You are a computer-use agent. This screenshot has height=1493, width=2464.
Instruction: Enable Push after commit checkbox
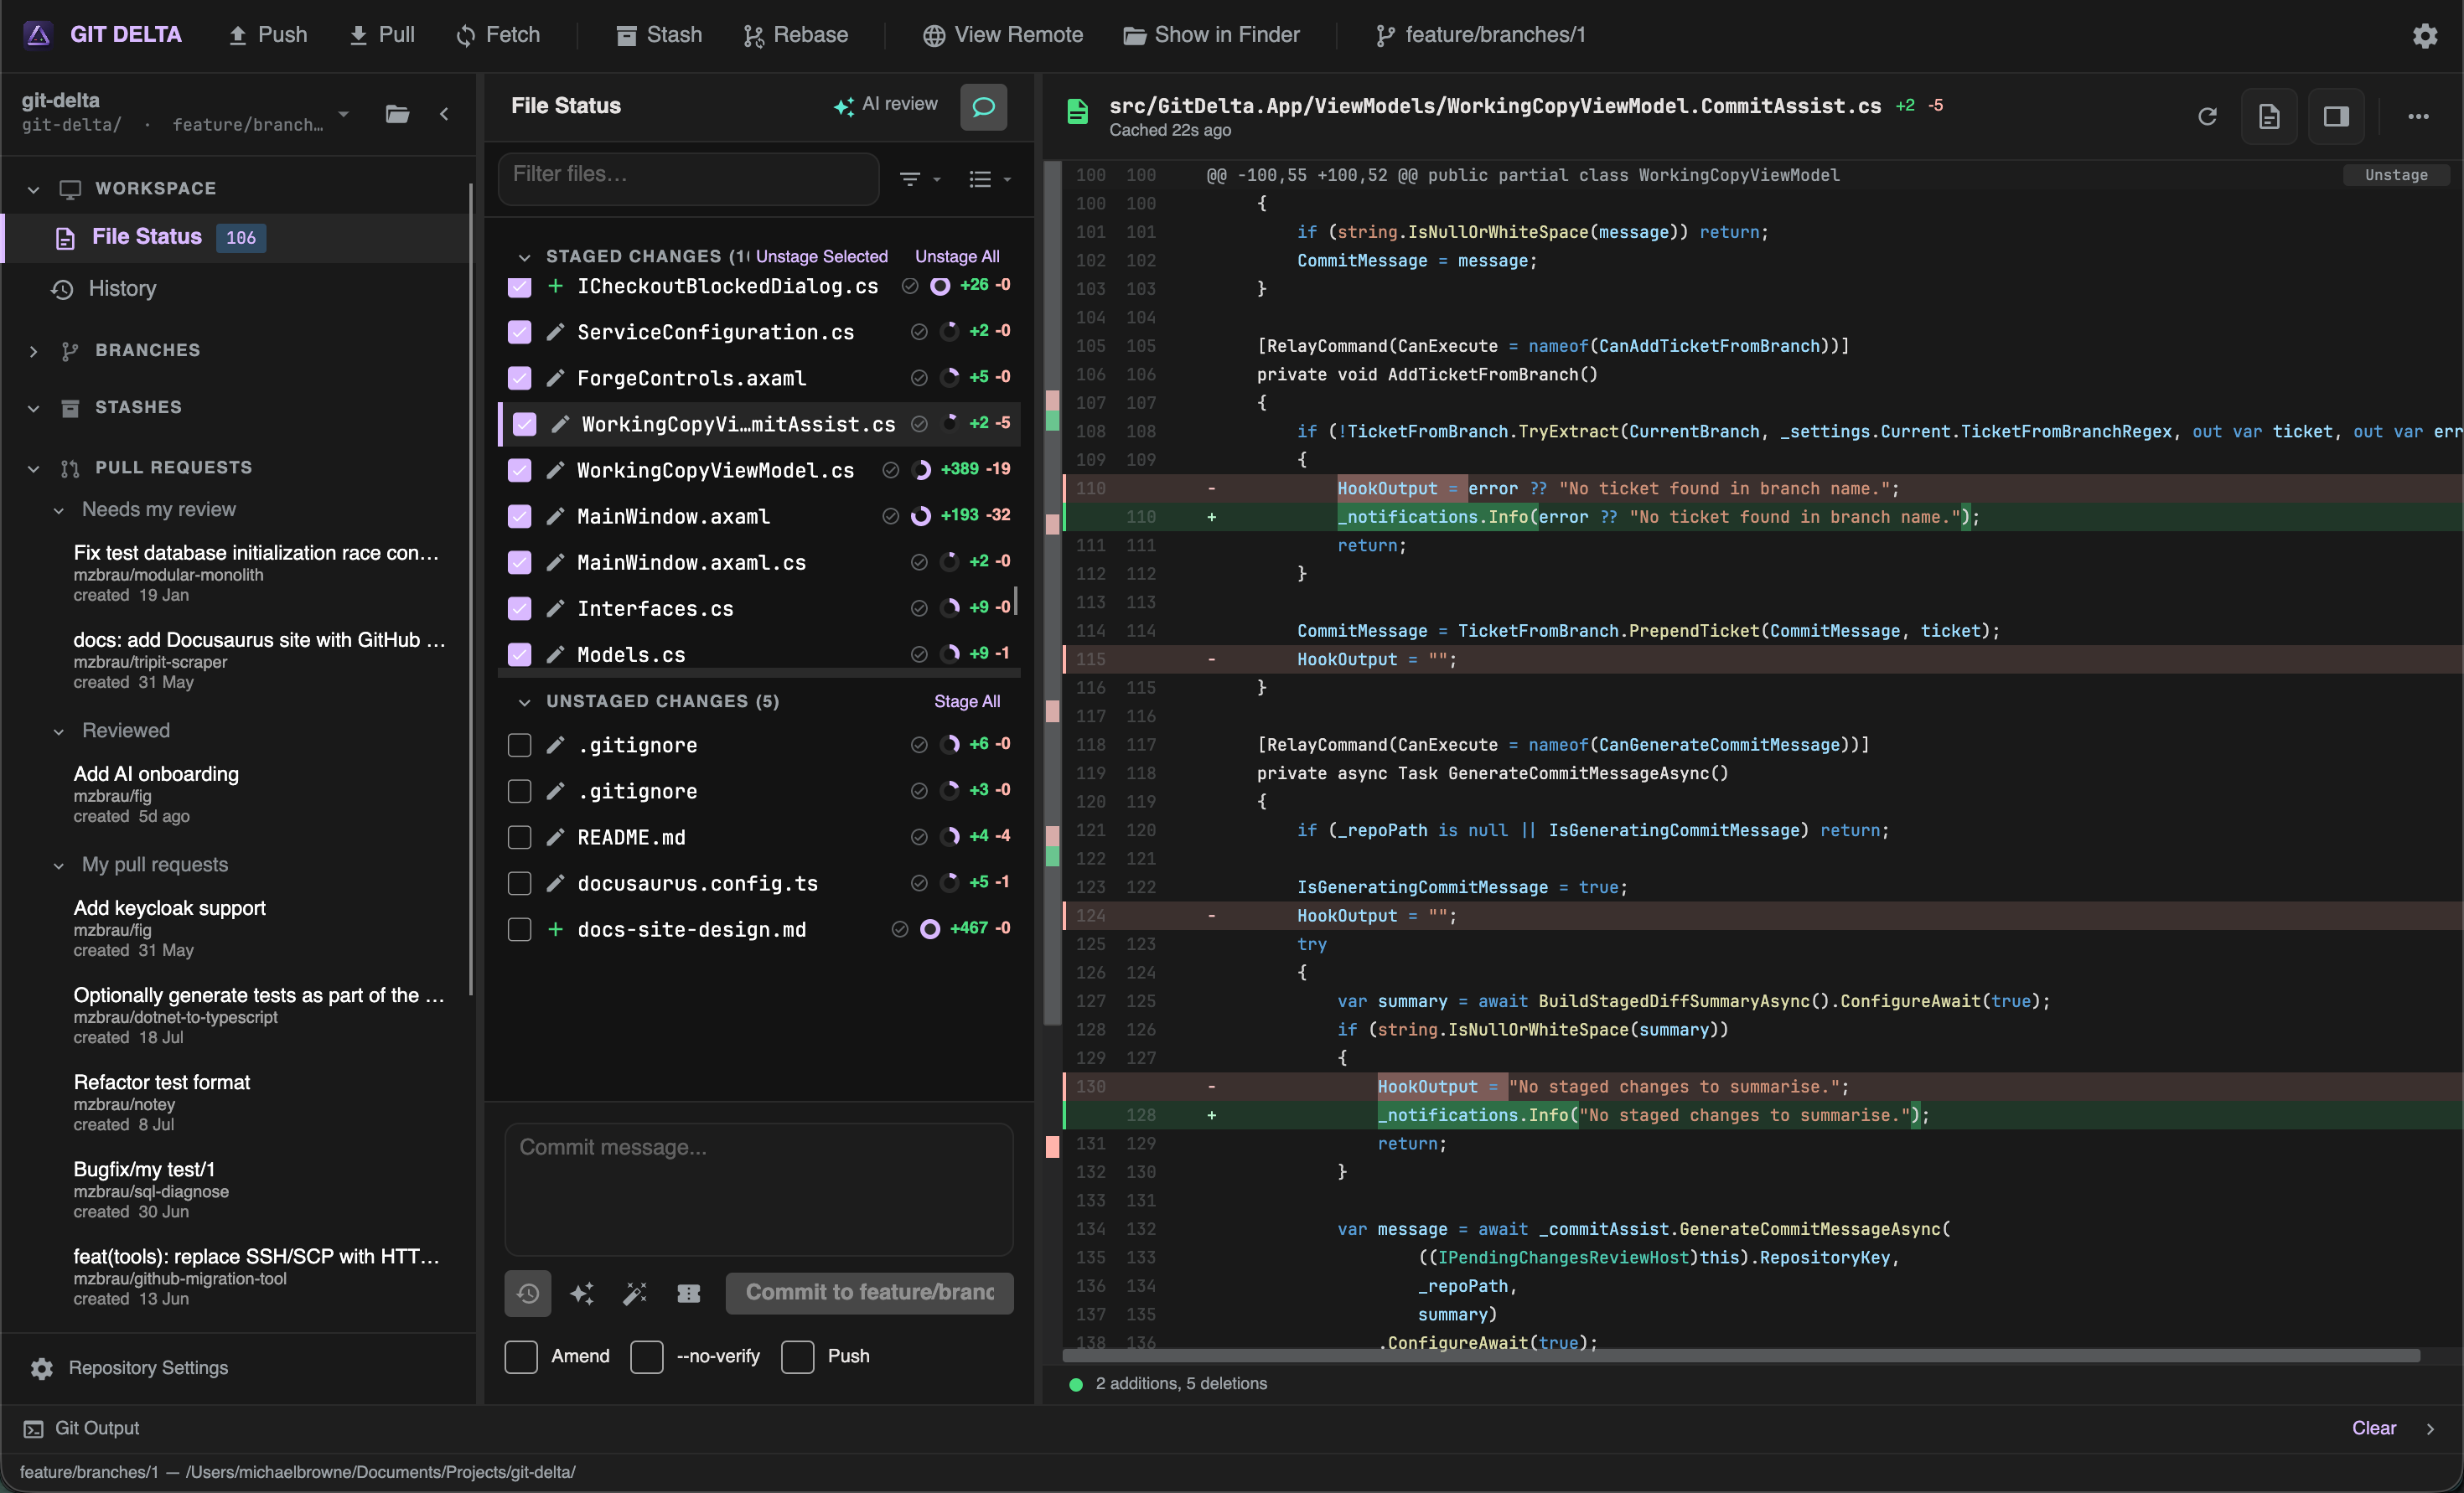[797, 1357]
